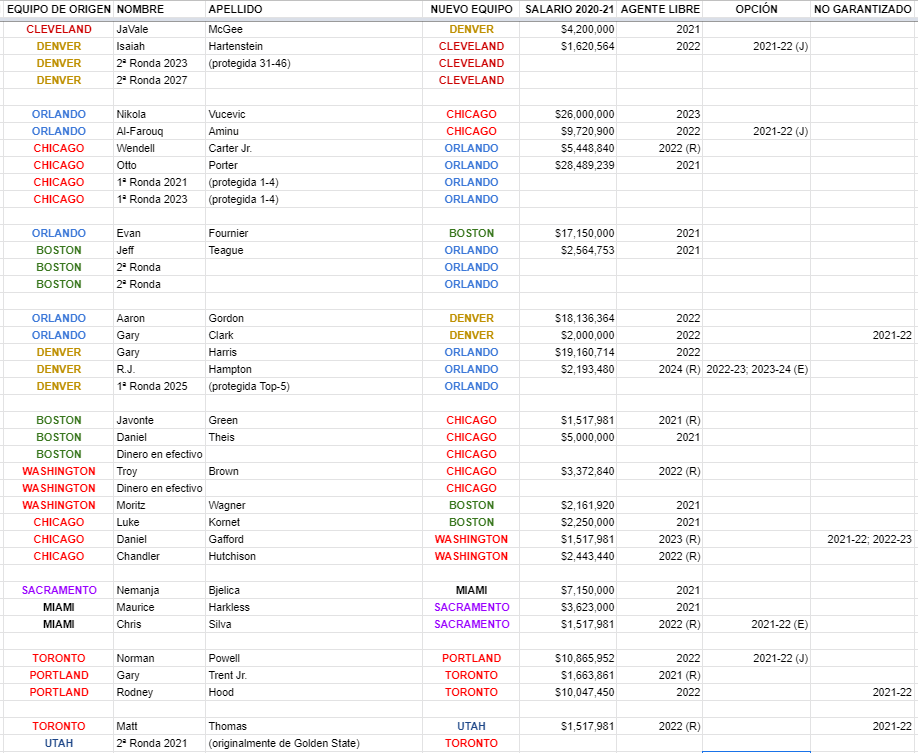Viewport: 918px width, 753px height.
Task: Select the 1ª Ronda 2021 cell
Action: tap(159, 182)
